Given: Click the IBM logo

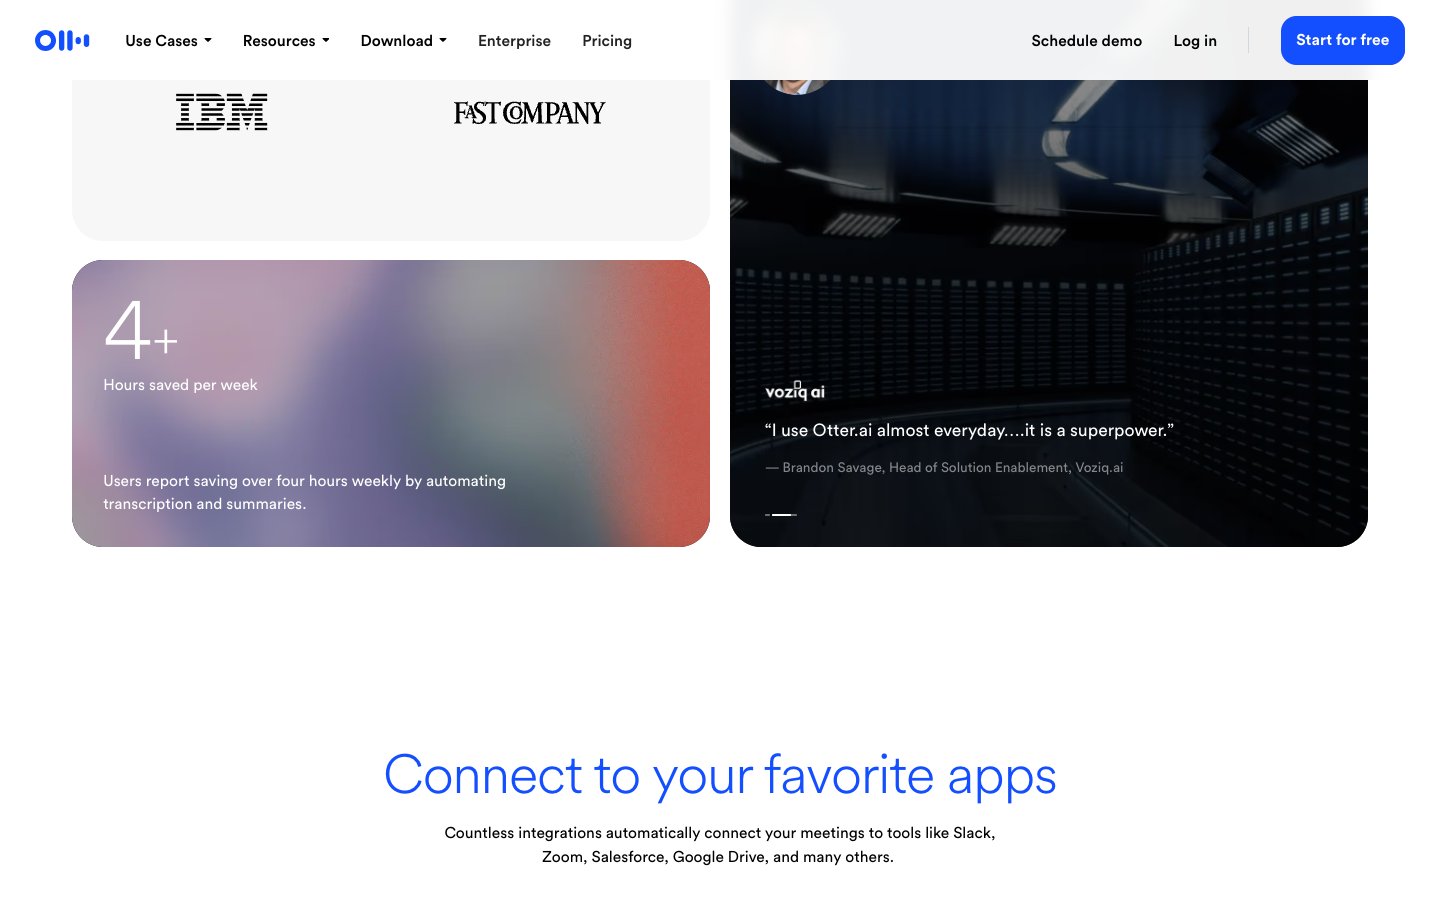Looking at the screenshot, I should [x=221, y=112].
